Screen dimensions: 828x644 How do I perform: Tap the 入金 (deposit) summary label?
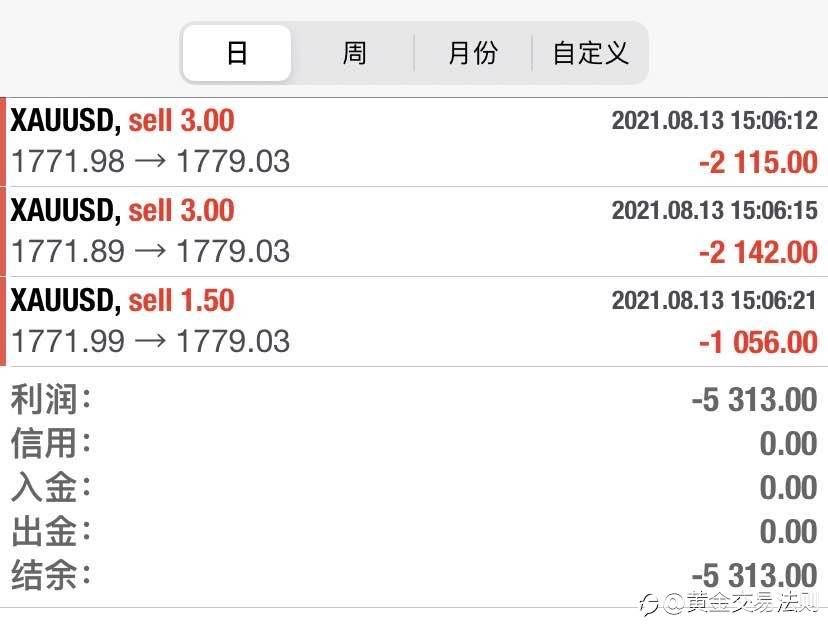50,487
